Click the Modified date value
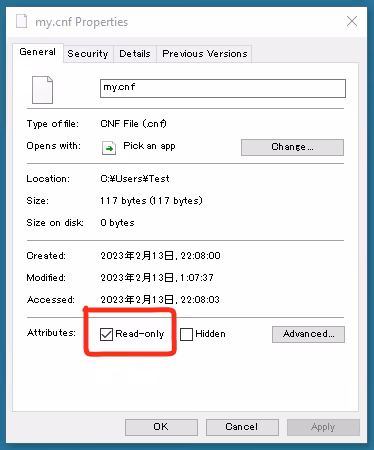 pos(157,278)
